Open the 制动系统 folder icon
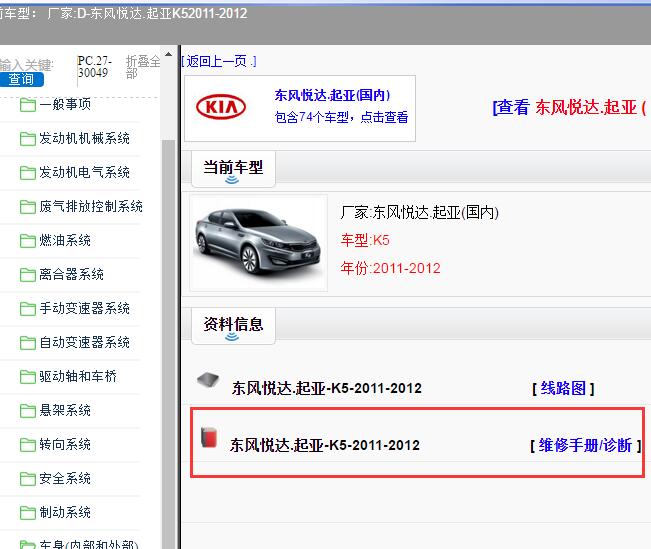The image size is (651, 549). [x=27, y=513]
